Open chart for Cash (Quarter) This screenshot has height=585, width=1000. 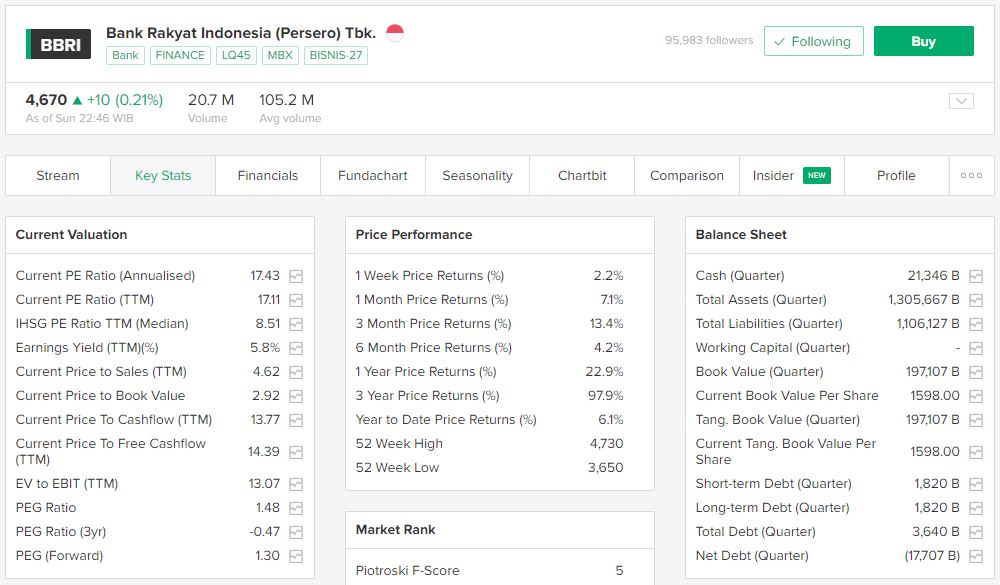tap(976, 276)
